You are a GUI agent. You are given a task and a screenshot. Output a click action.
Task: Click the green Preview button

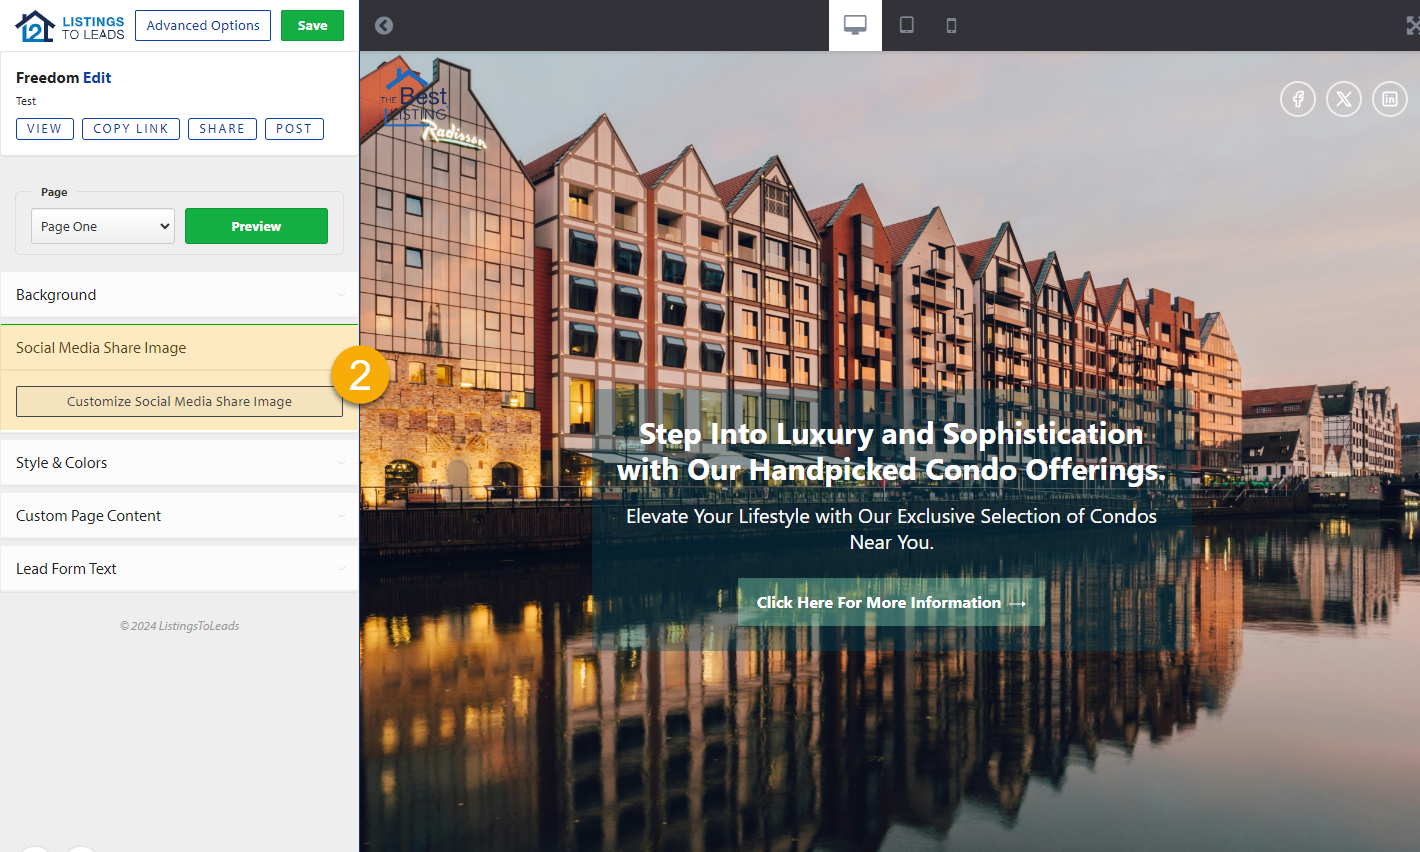pos(256,226)
